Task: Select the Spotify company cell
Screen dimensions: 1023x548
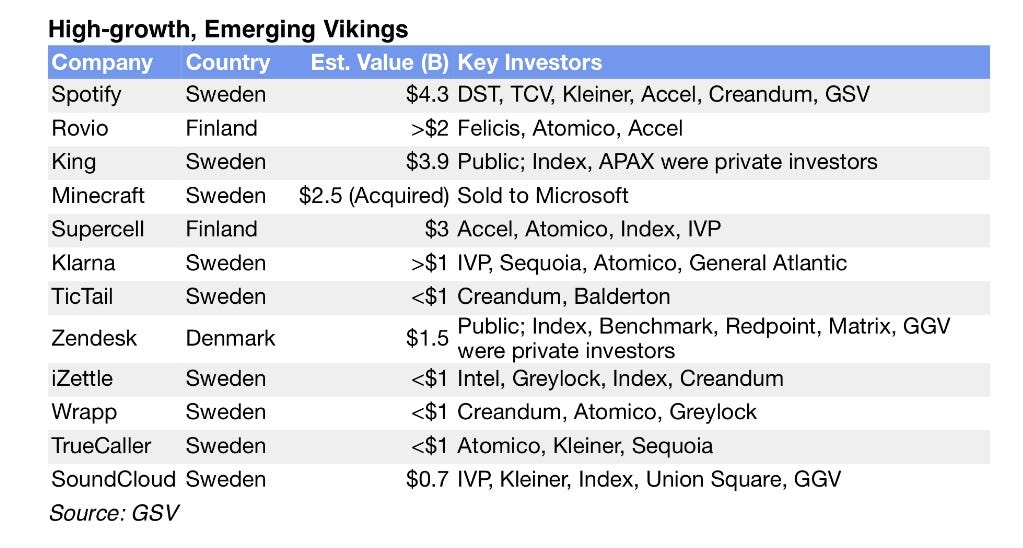Action: 86,95
